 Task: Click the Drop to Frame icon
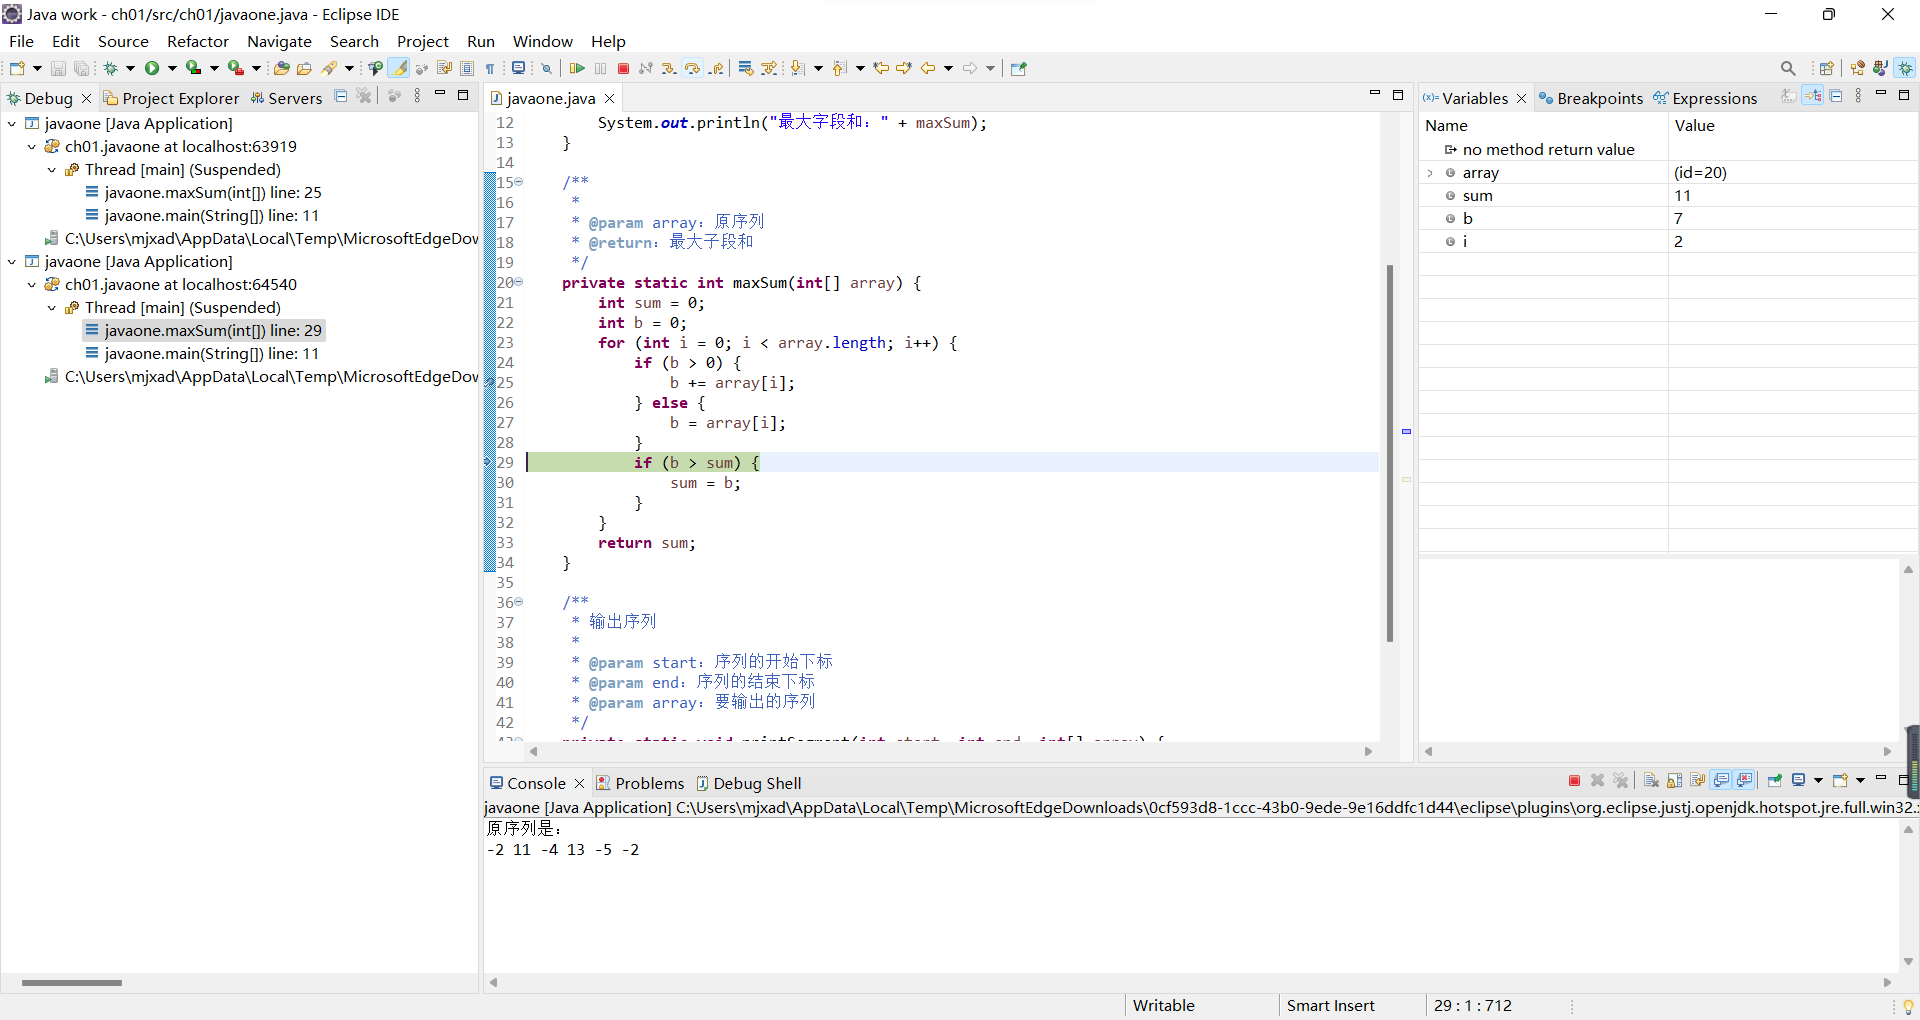(745, 68)
